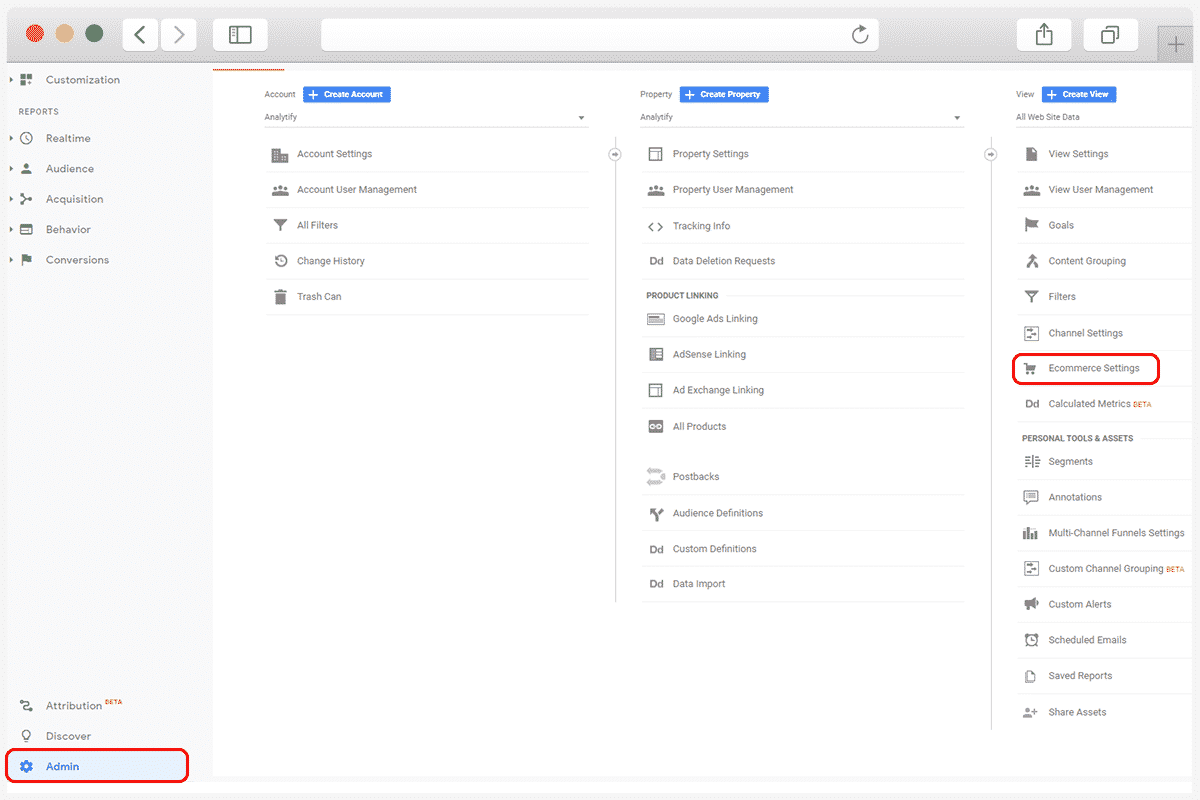The width and height of the screenshot is (1200, 800).
Task: Click the Change History clock icon
Action: point(280,261)
